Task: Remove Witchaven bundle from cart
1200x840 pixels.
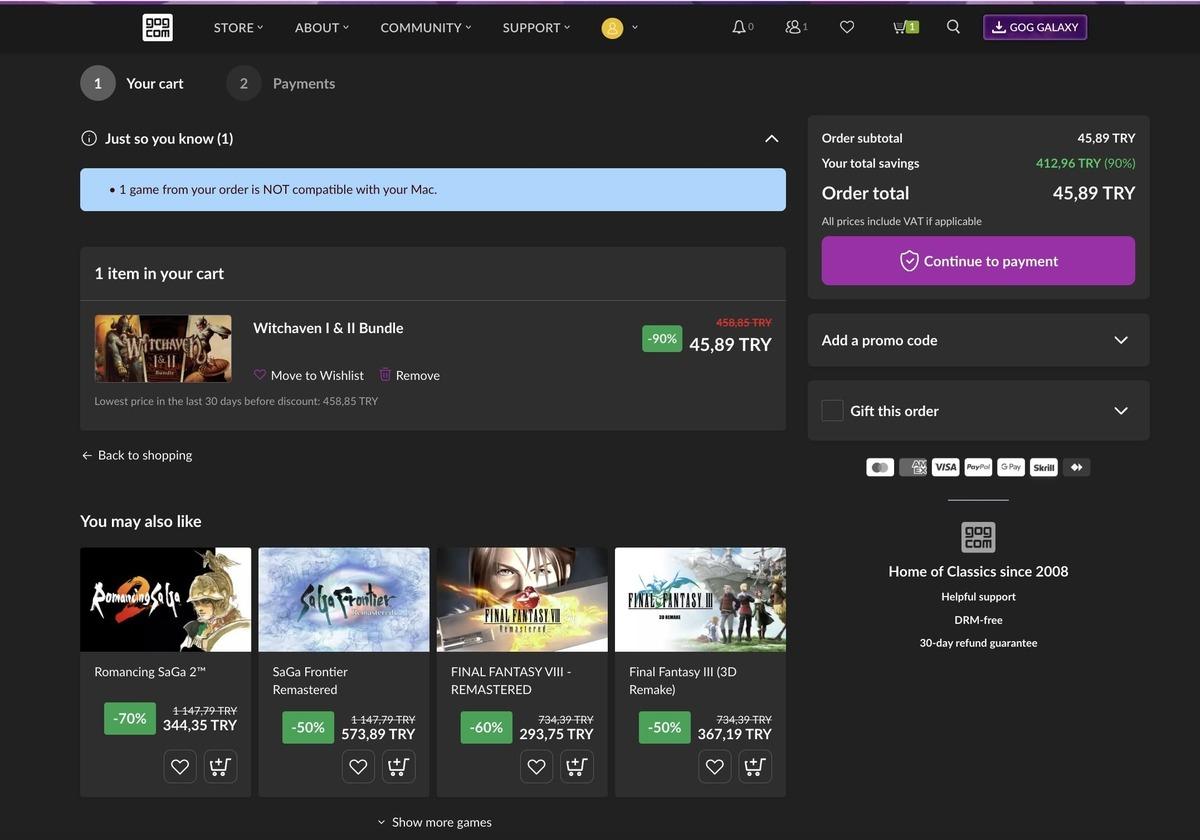Action: tap(409, 375)
